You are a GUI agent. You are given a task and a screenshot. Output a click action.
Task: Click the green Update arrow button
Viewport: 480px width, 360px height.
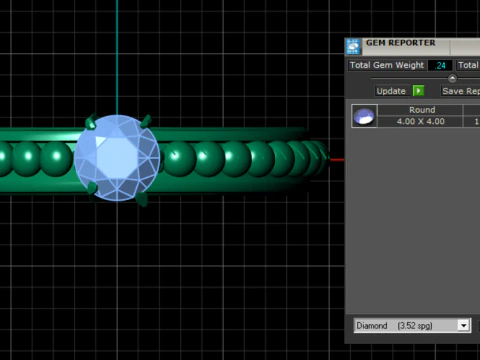[418, 91]
